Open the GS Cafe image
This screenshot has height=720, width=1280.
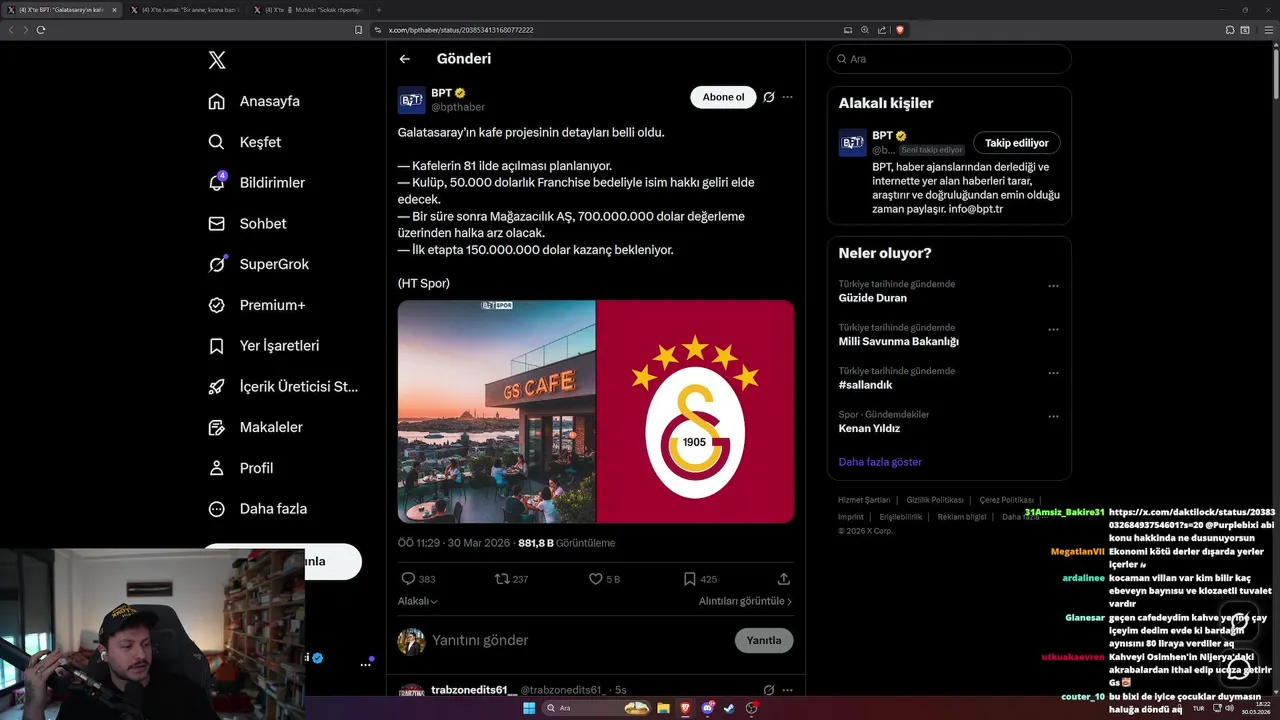496,411
